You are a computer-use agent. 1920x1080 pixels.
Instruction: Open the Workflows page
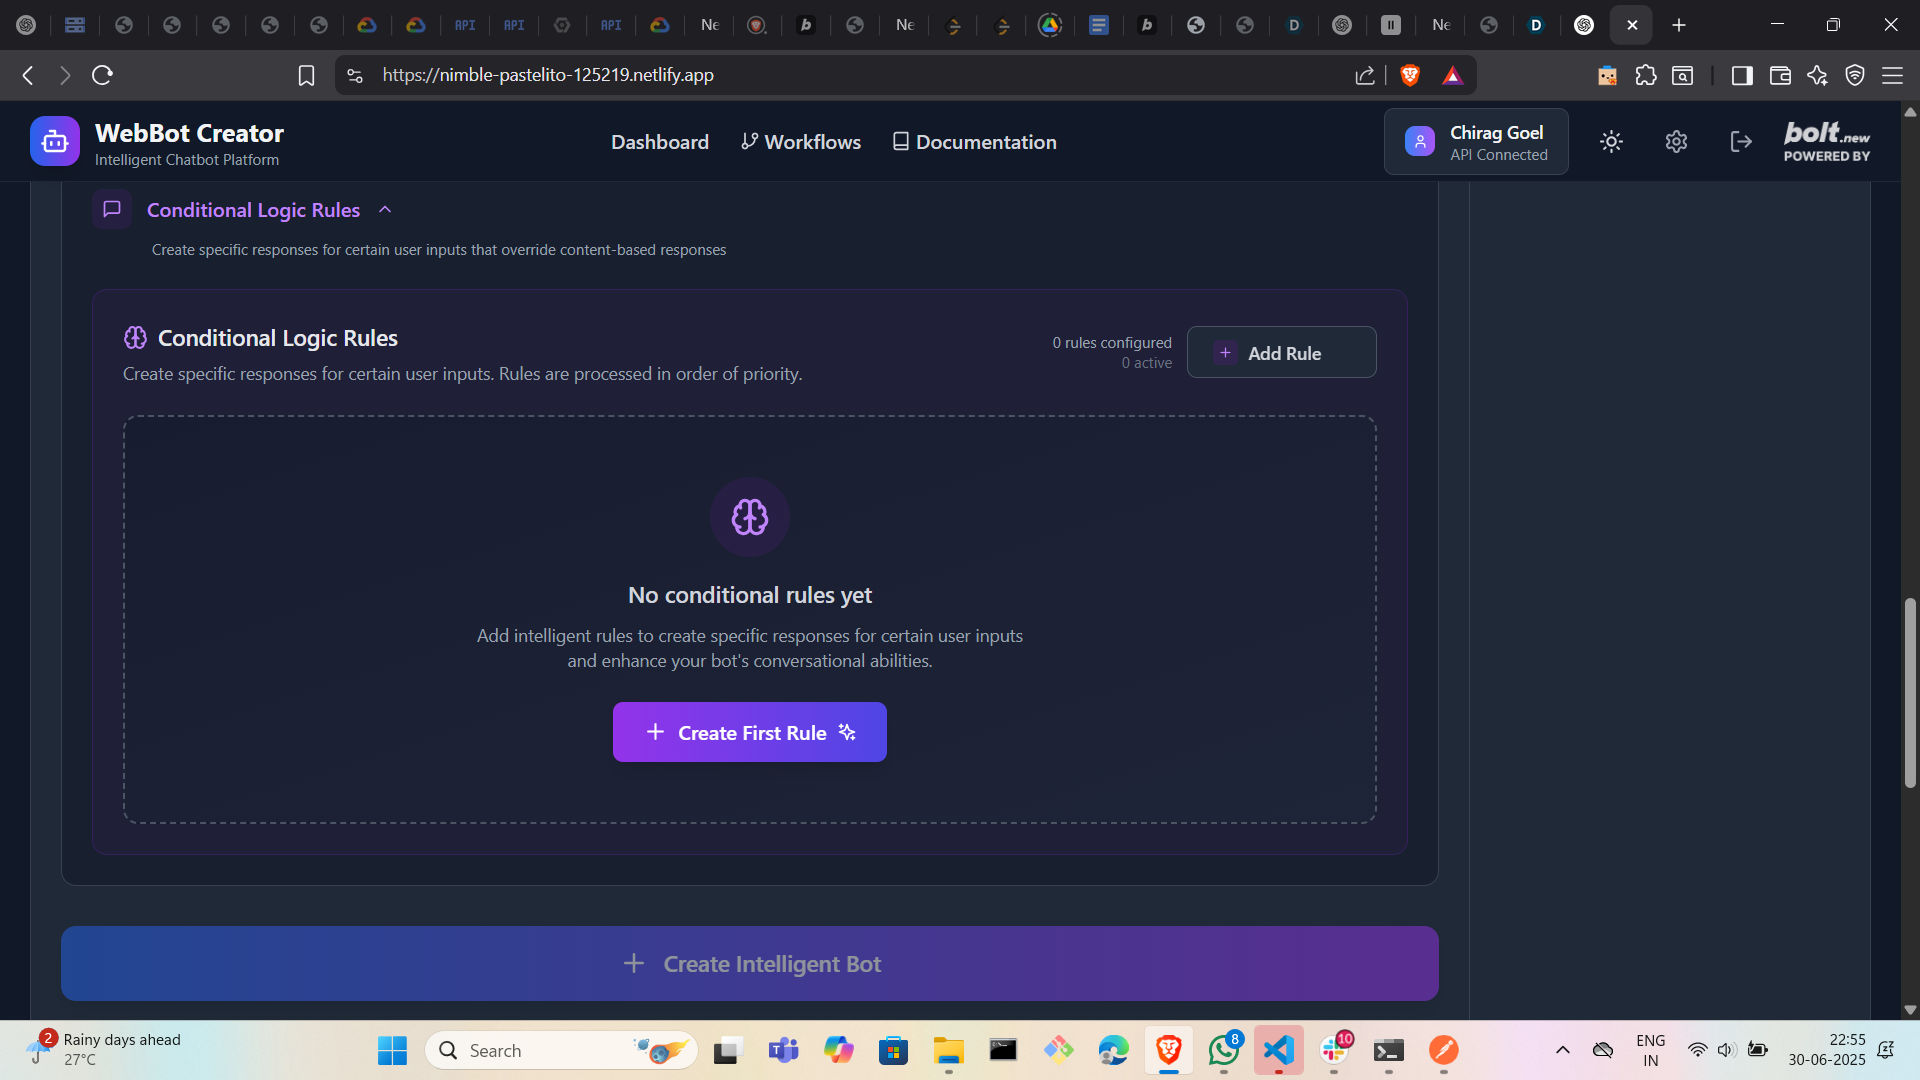[801, 142]
